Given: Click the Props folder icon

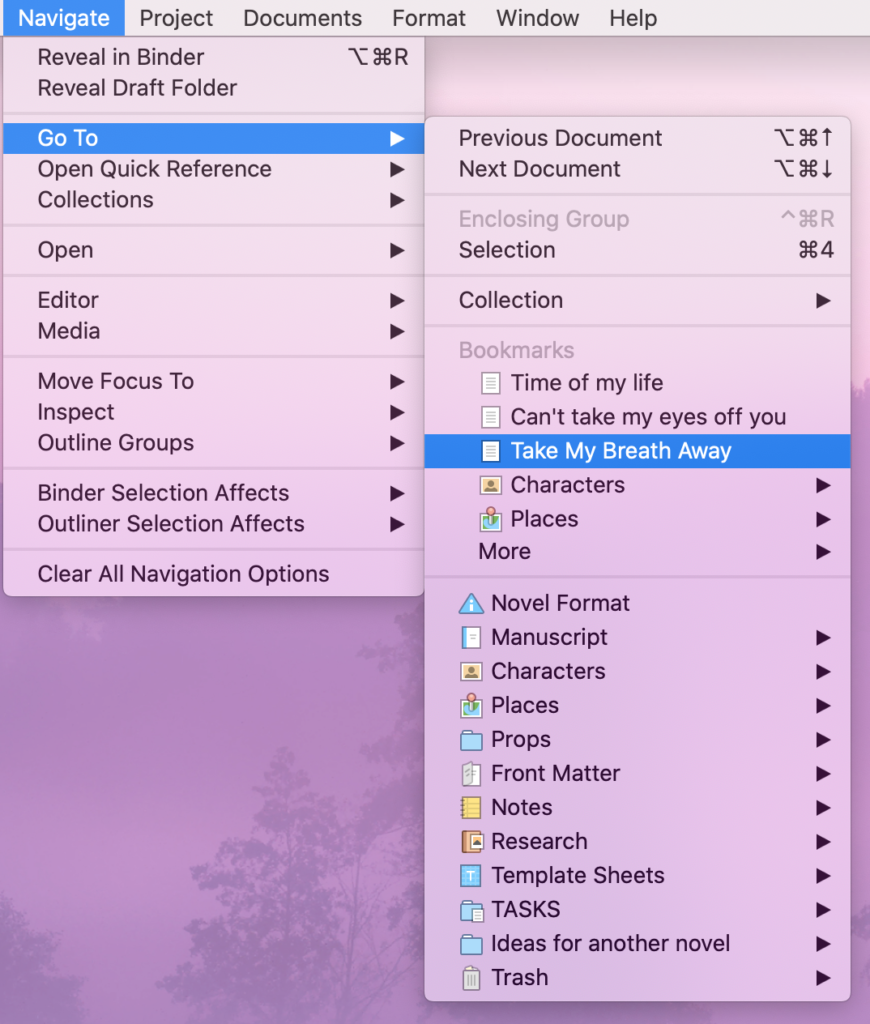Looking at the screenshot, I should click(x=469, y=739).
